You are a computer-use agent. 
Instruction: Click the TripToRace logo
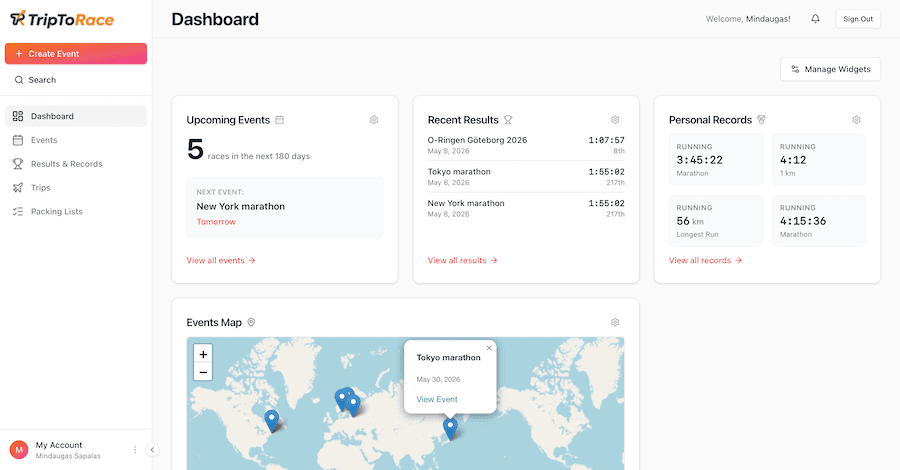coord(62,20)
